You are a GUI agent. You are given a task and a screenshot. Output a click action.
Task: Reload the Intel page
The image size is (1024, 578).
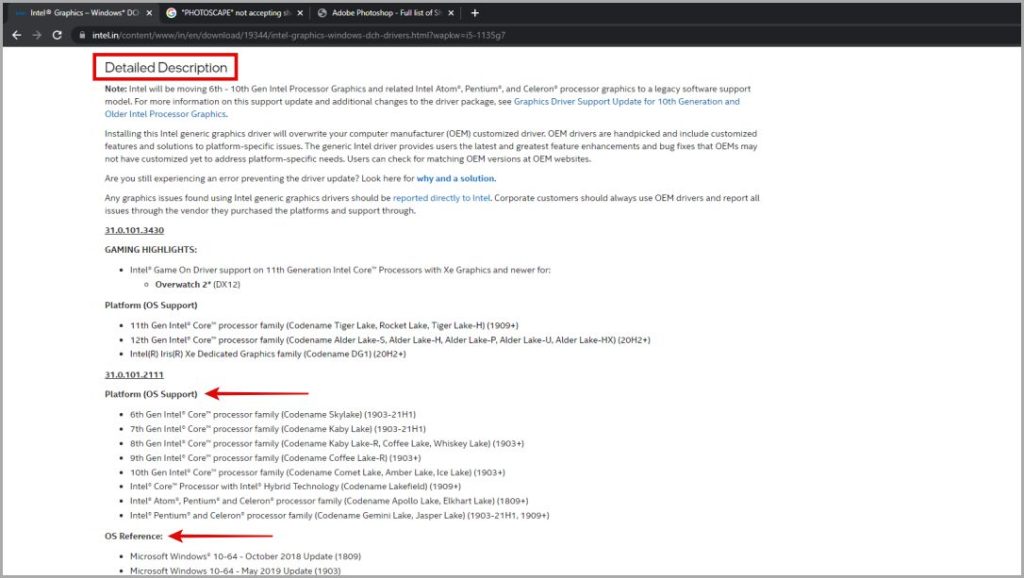pyautogui.click(x=57, y=35)
